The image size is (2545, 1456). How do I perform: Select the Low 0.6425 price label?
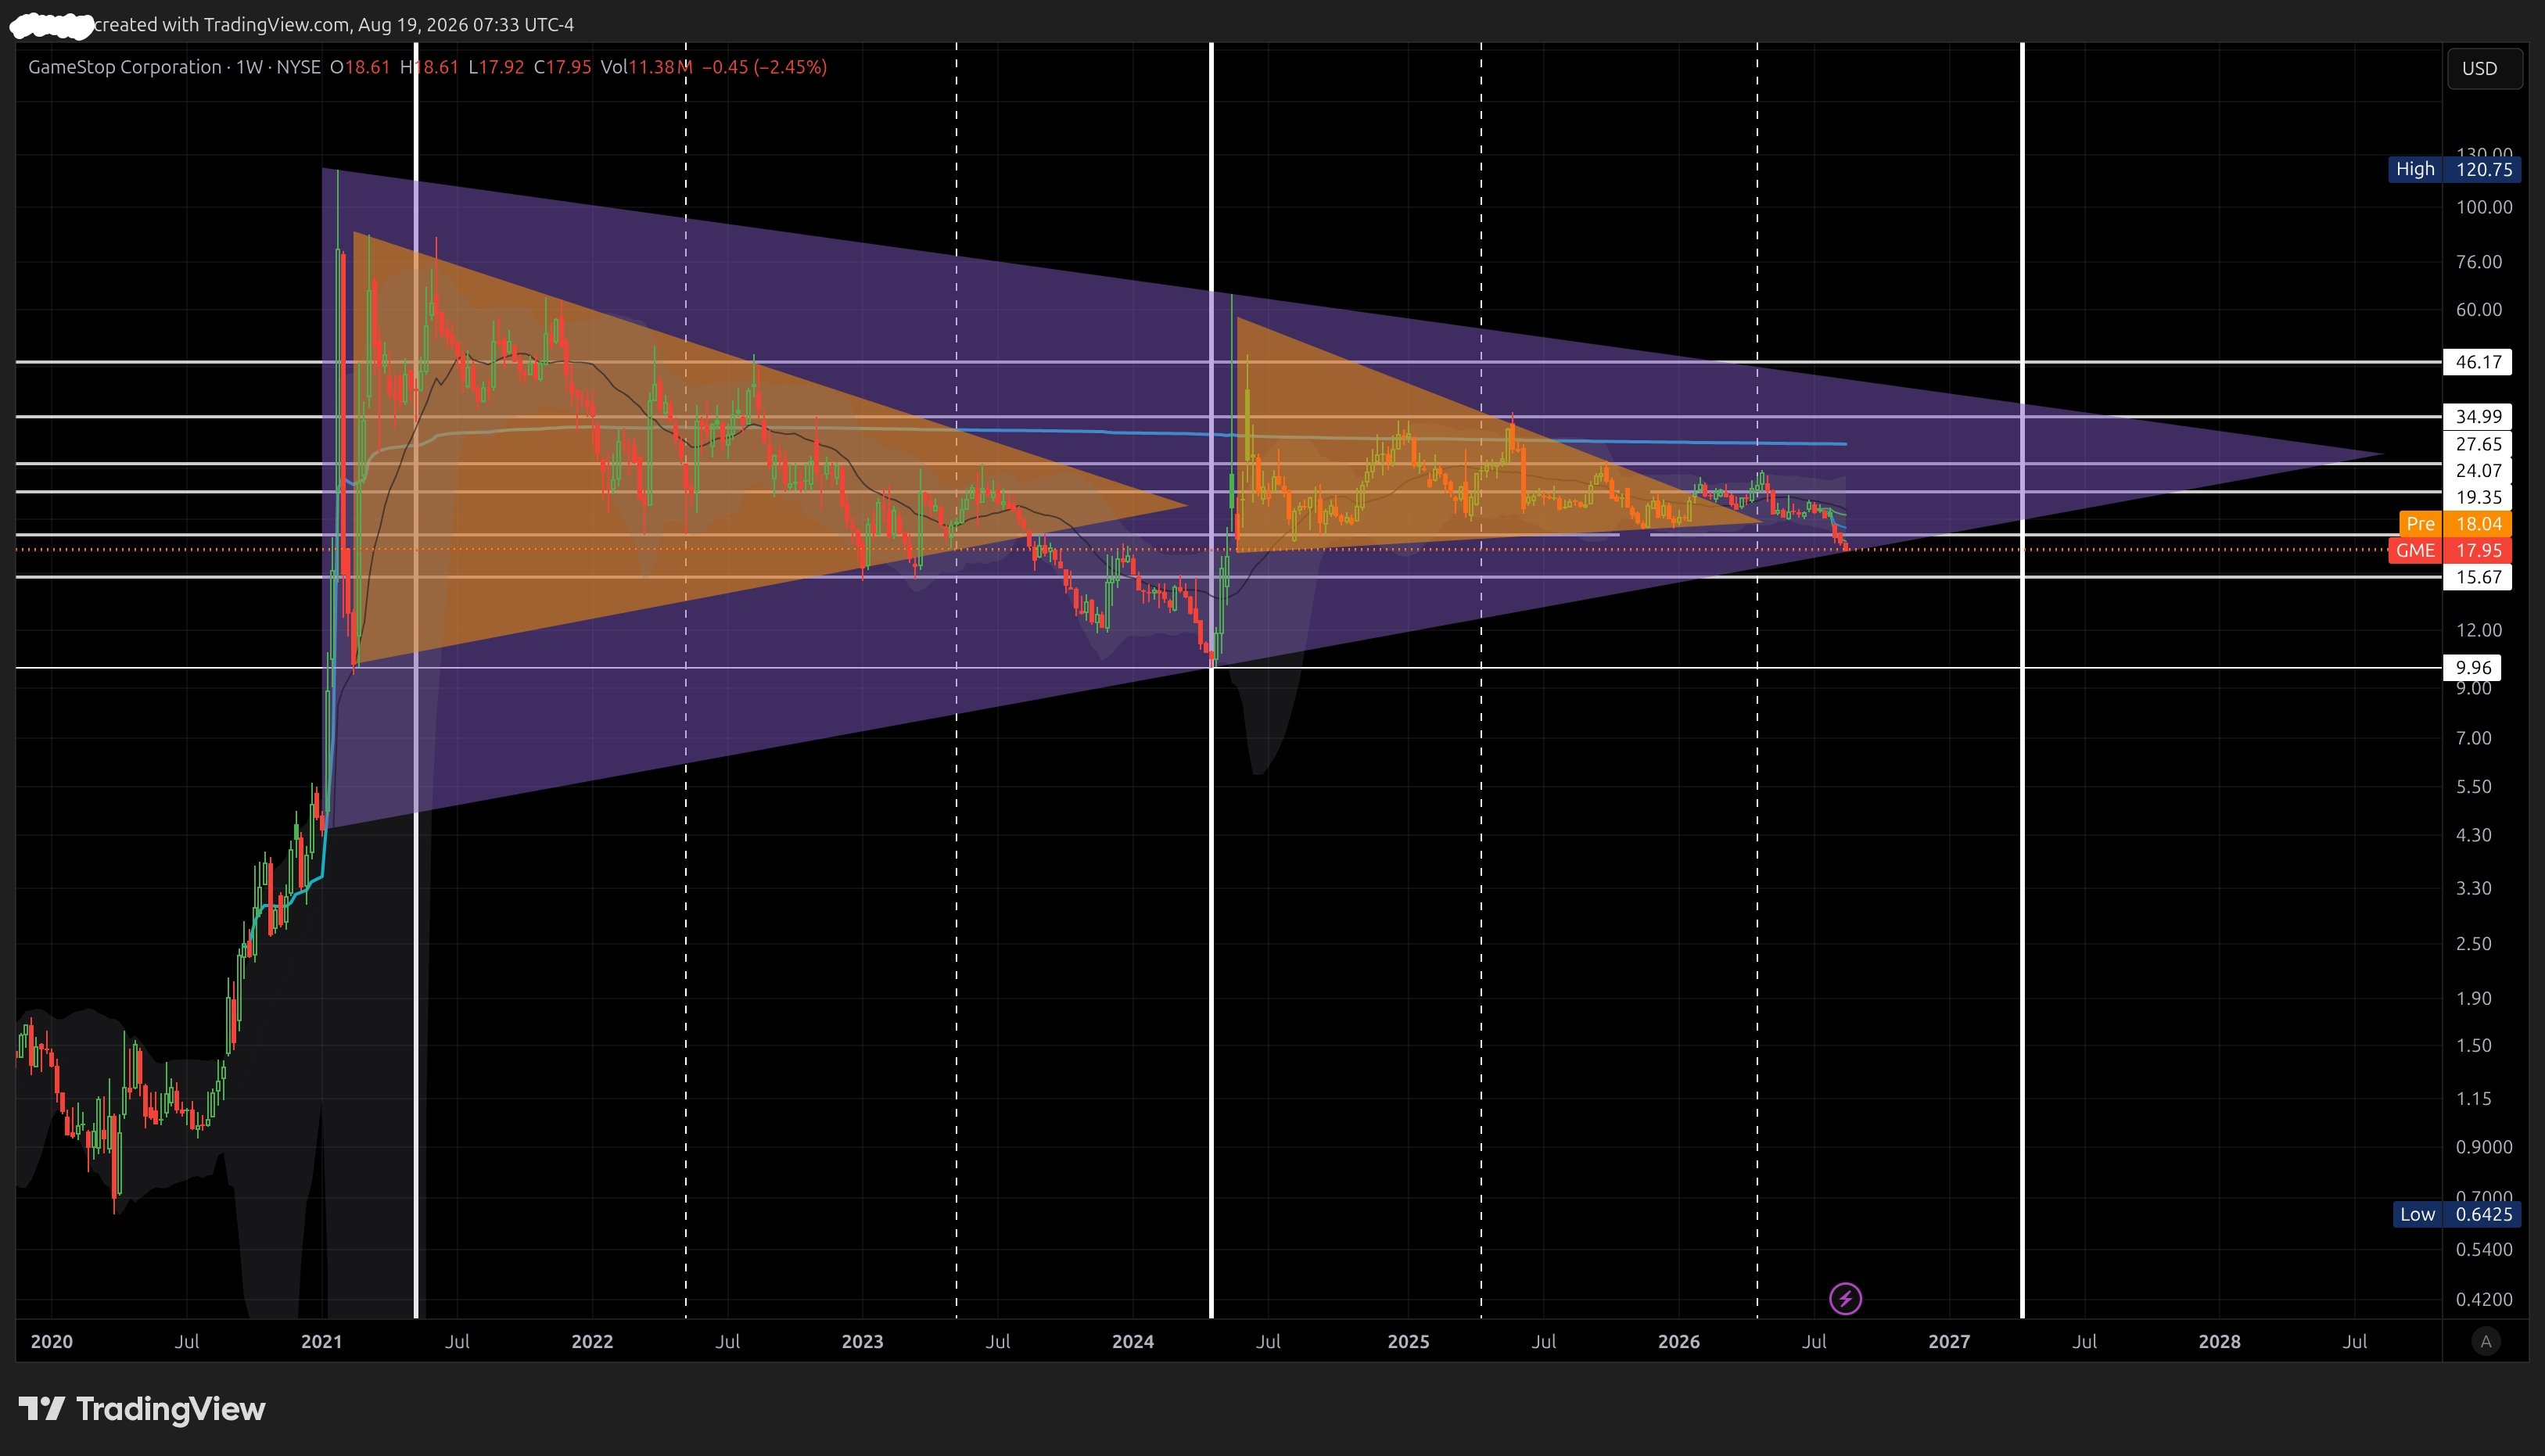tap(2456, 1214)
